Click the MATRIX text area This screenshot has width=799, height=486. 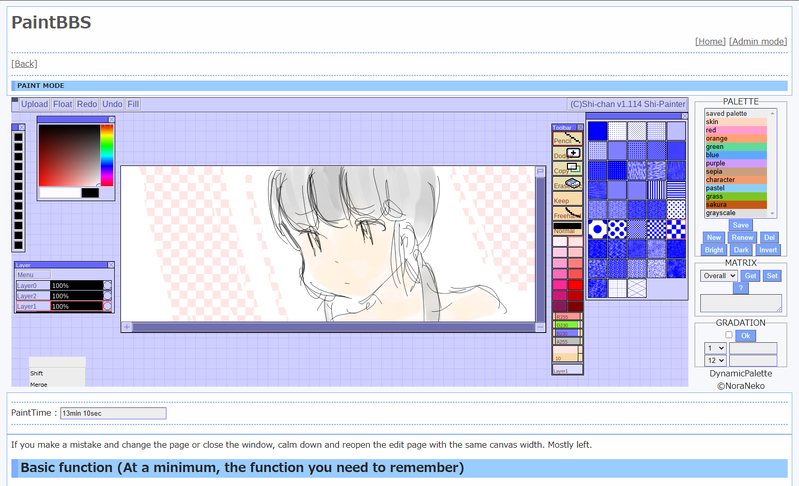click(740, 303)
